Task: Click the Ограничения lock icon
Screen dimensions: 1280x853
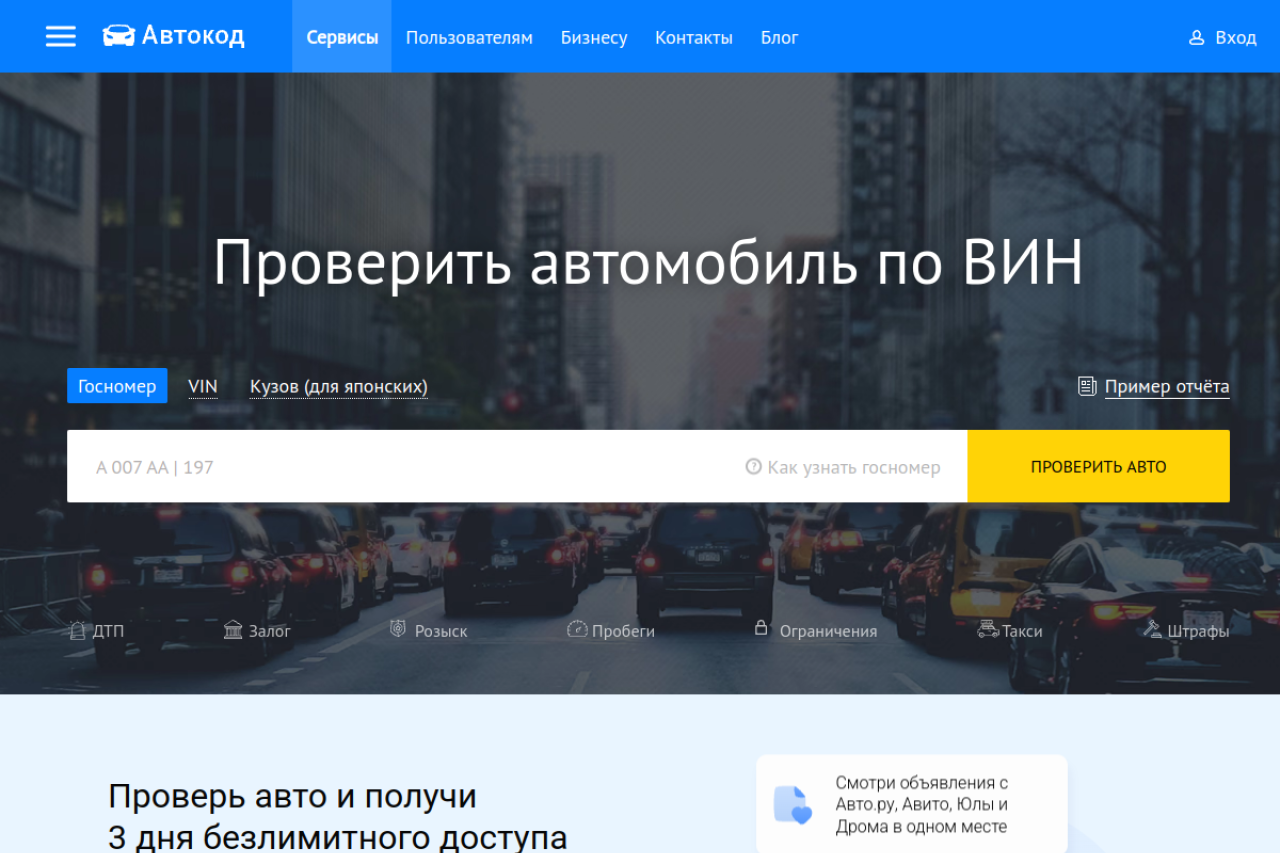Action: coord(761,629)
